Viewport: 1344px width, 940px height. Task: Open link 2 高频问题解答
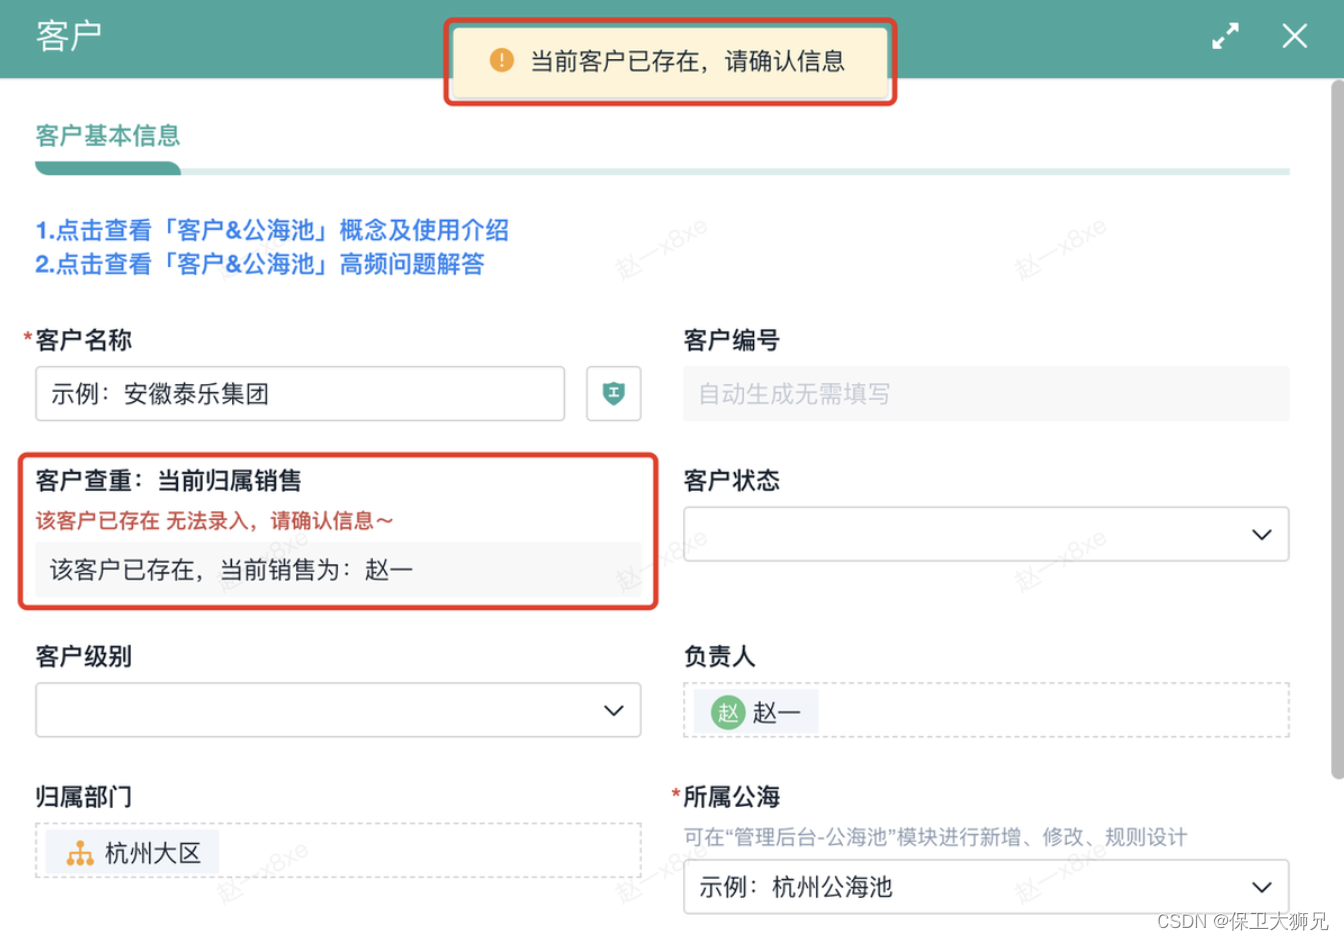pyautogui.click(x=260, y=264)
